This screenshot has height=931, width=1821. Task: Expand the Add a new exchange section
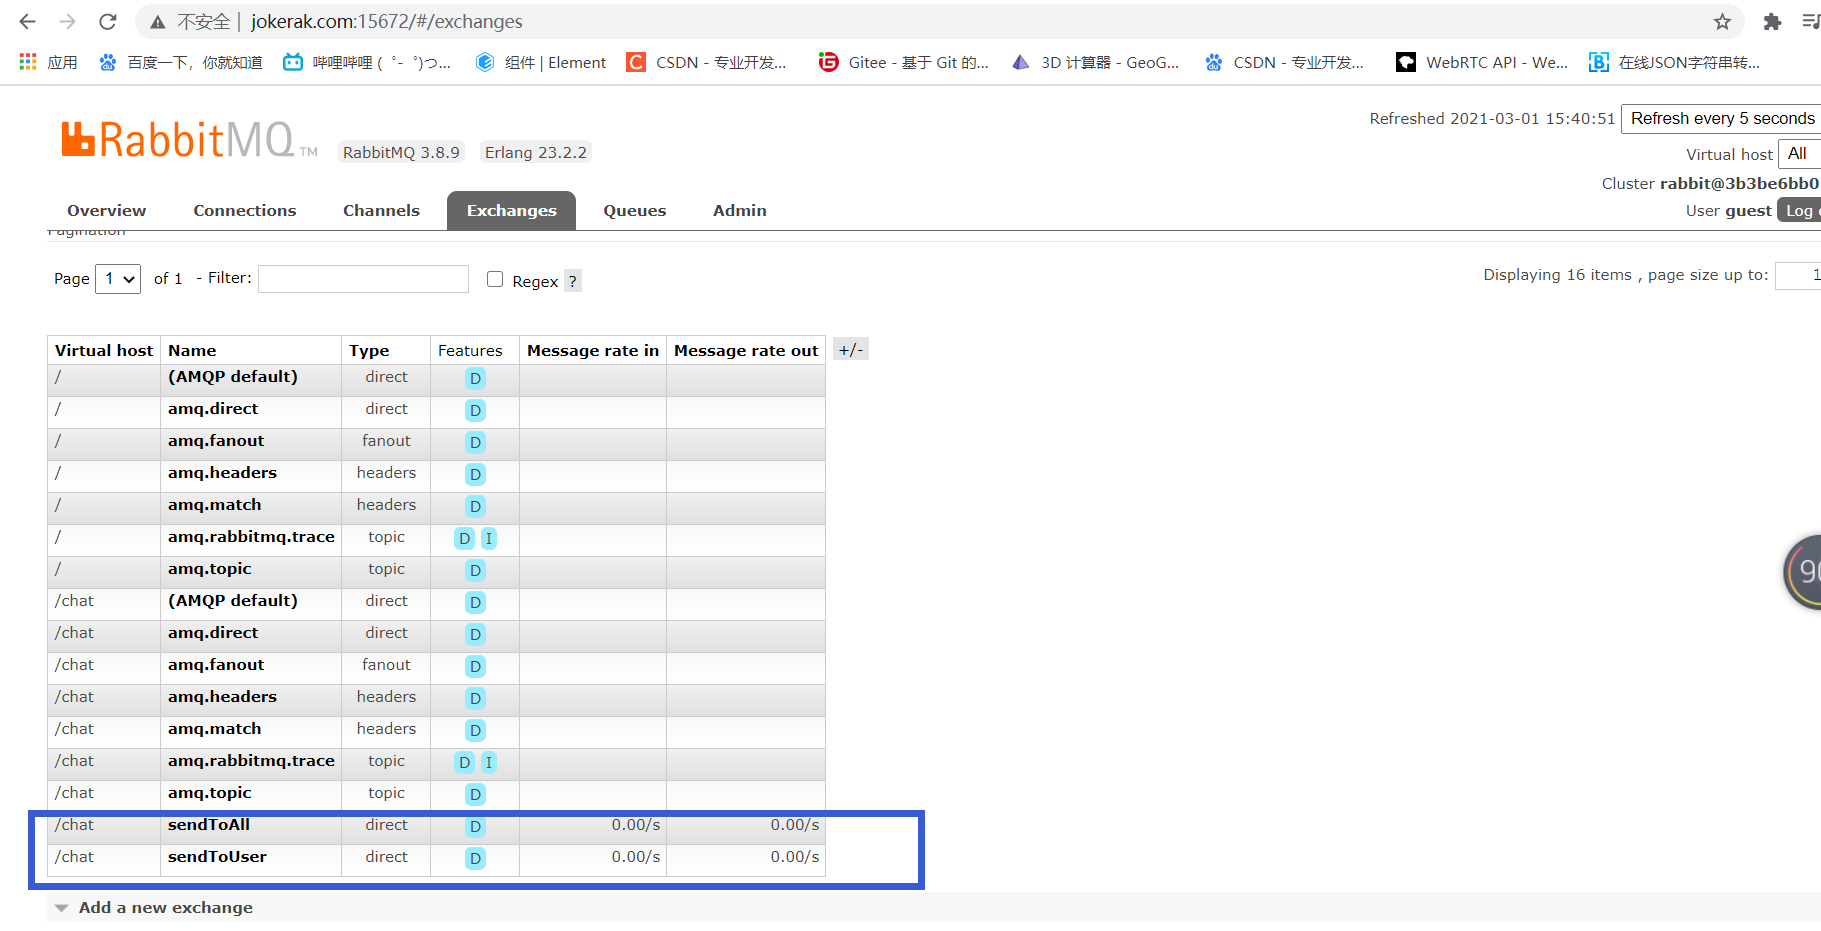point(166,907)
